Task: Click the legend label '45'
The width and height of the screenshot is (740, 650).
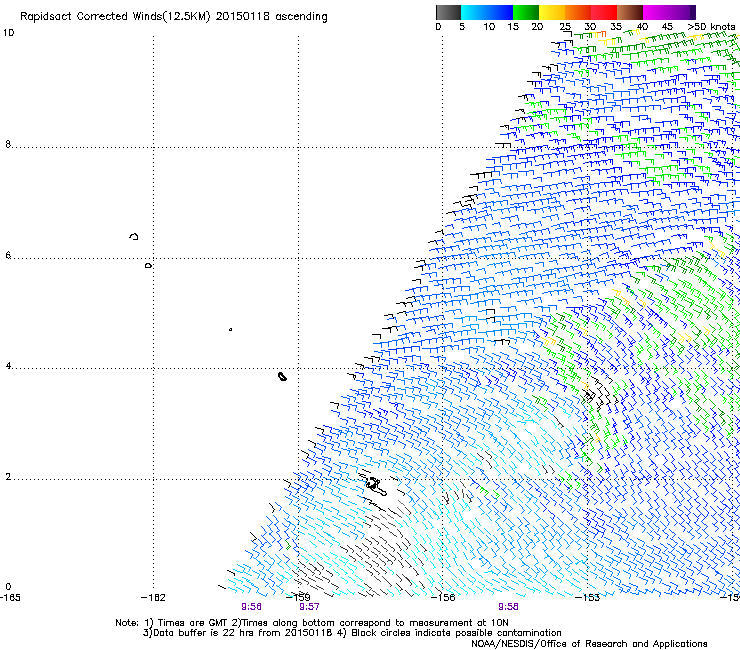Action: coord(667,27)
